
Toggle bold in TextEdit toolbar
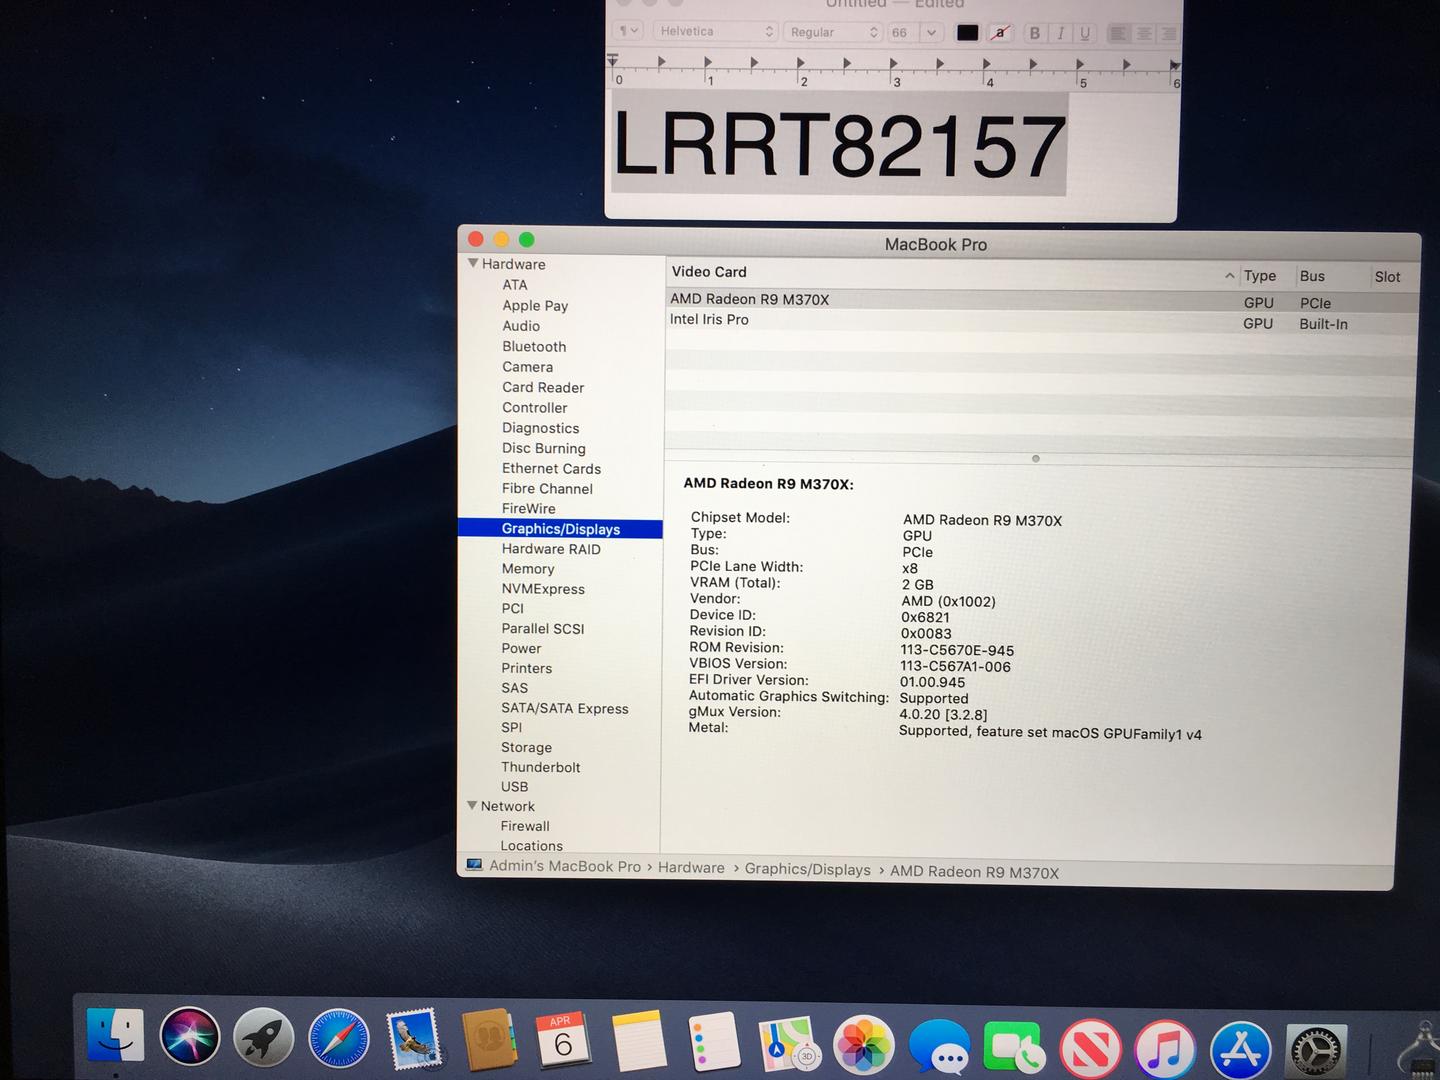click(1035, 33)
